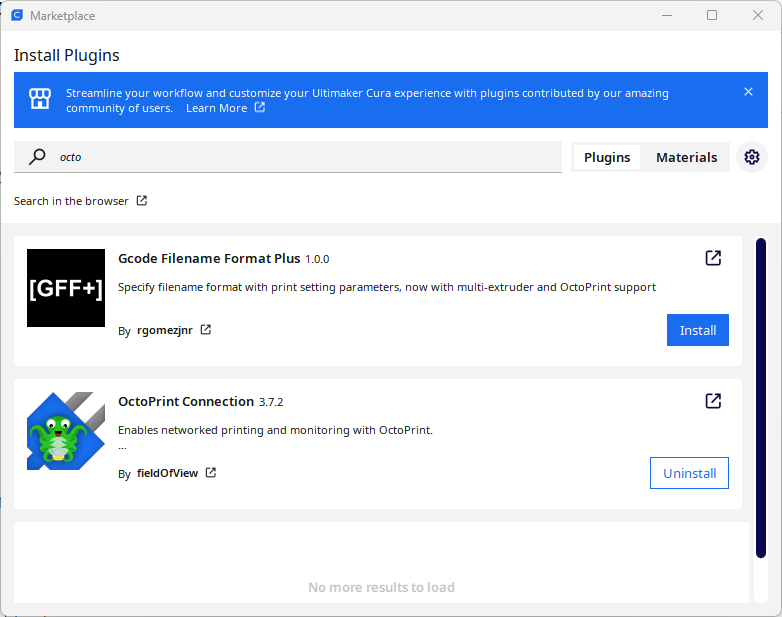Open author rgomezjnr profile link
Image resolution: width=782 pixels, height=617 pixels.
point(165,330)
